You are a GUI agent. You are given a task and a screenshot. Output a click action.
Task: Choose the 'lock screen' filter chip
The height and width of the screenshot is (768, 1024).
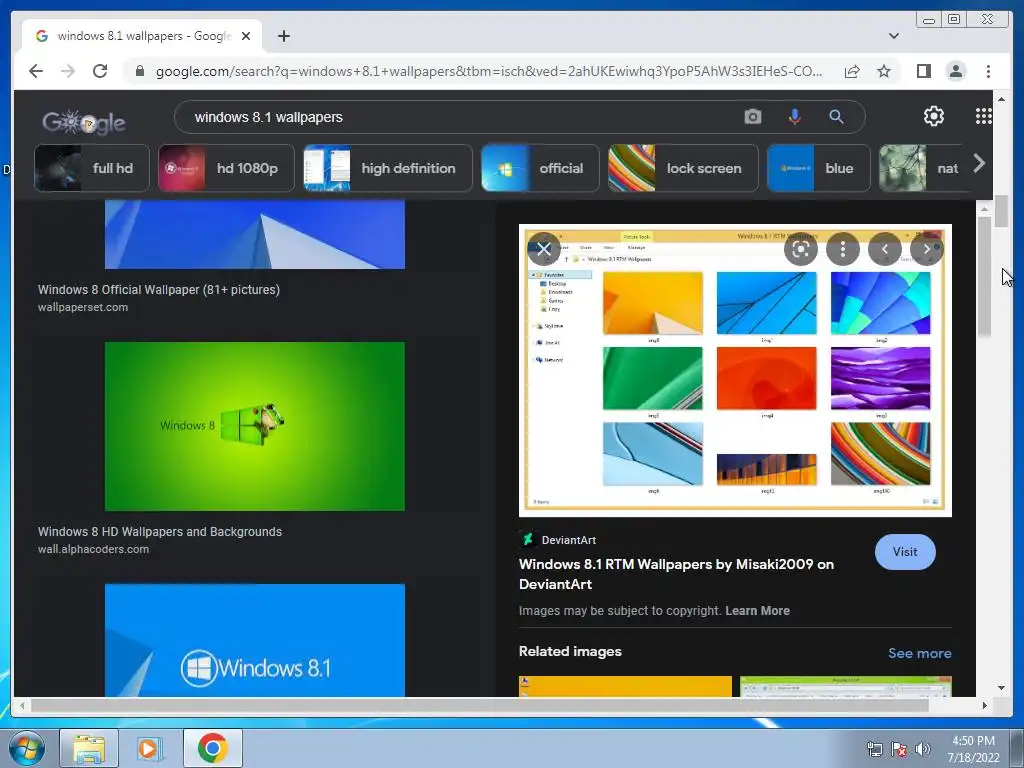pos(683,168)
